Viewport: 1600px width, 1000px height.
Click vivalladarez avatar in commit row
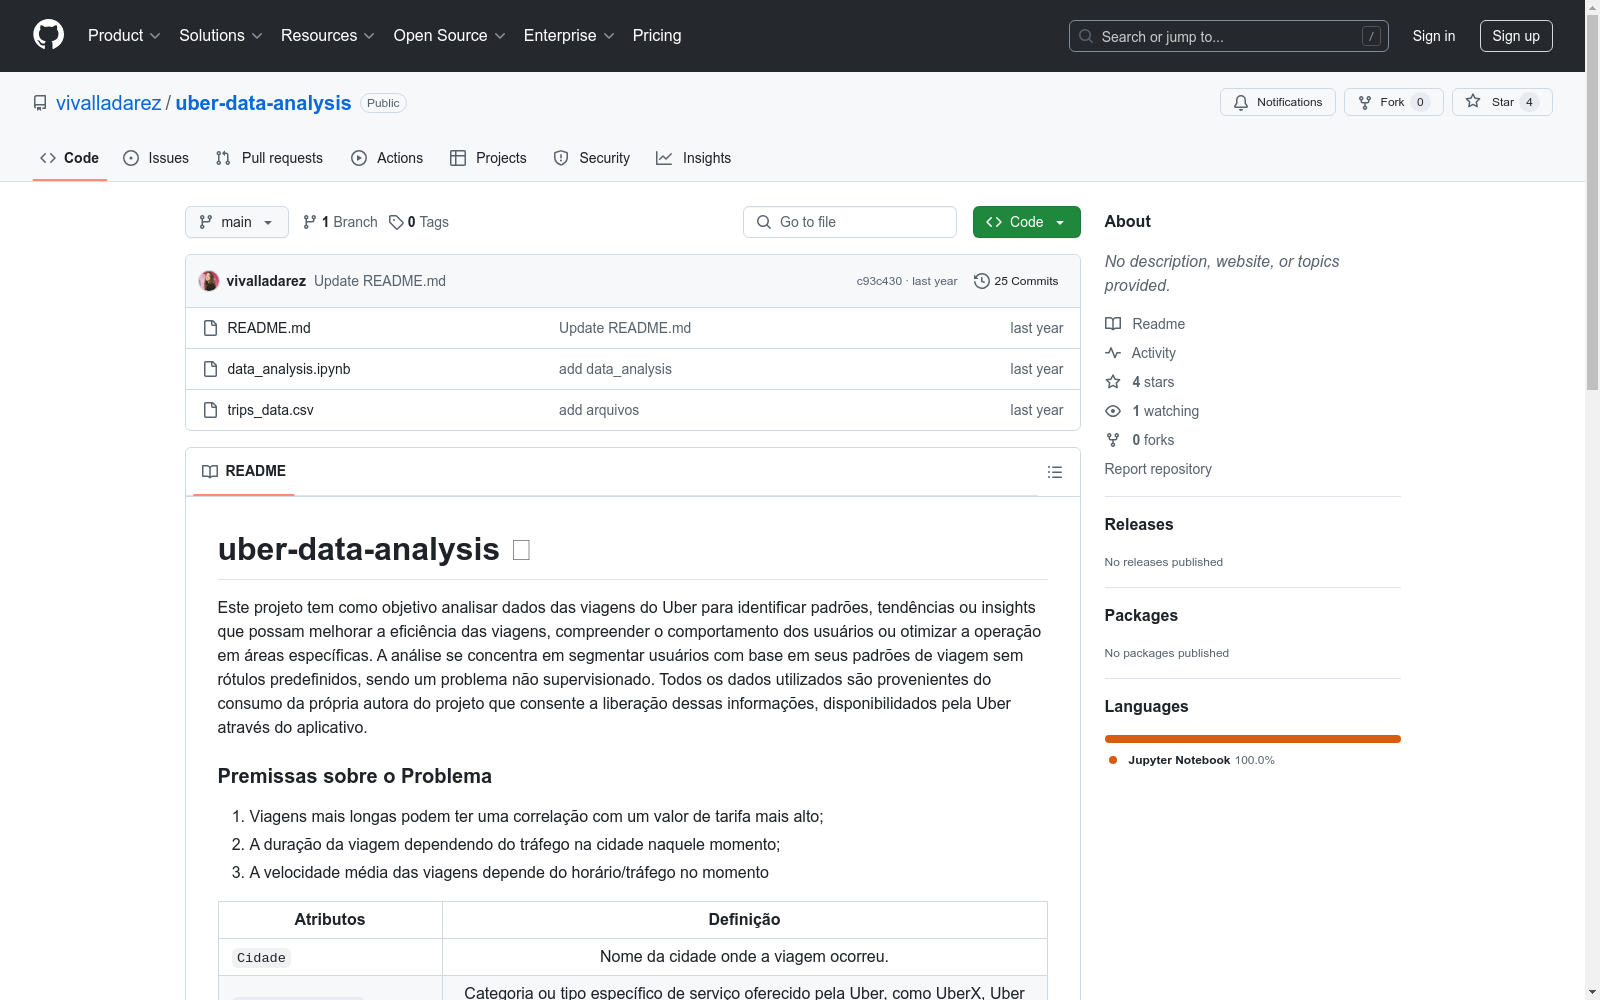point(209,281)
